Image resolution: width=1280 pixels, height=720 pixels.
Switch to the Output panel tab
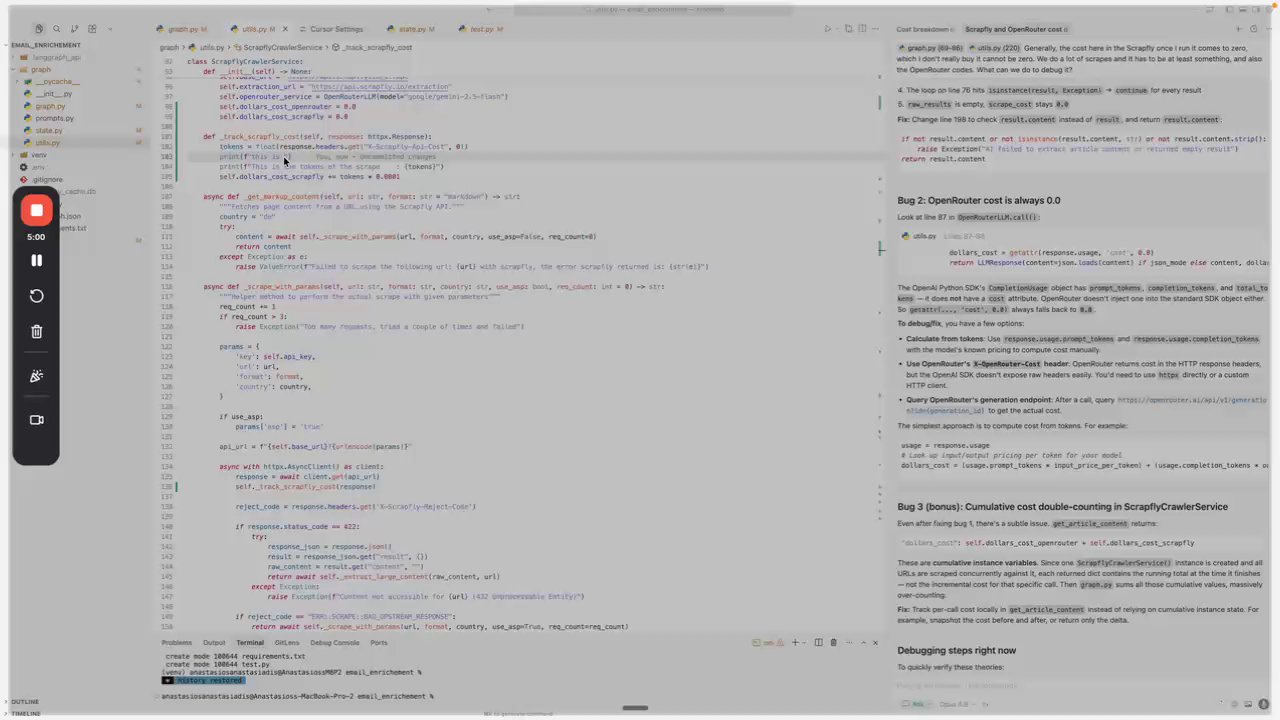pos(214,643)
